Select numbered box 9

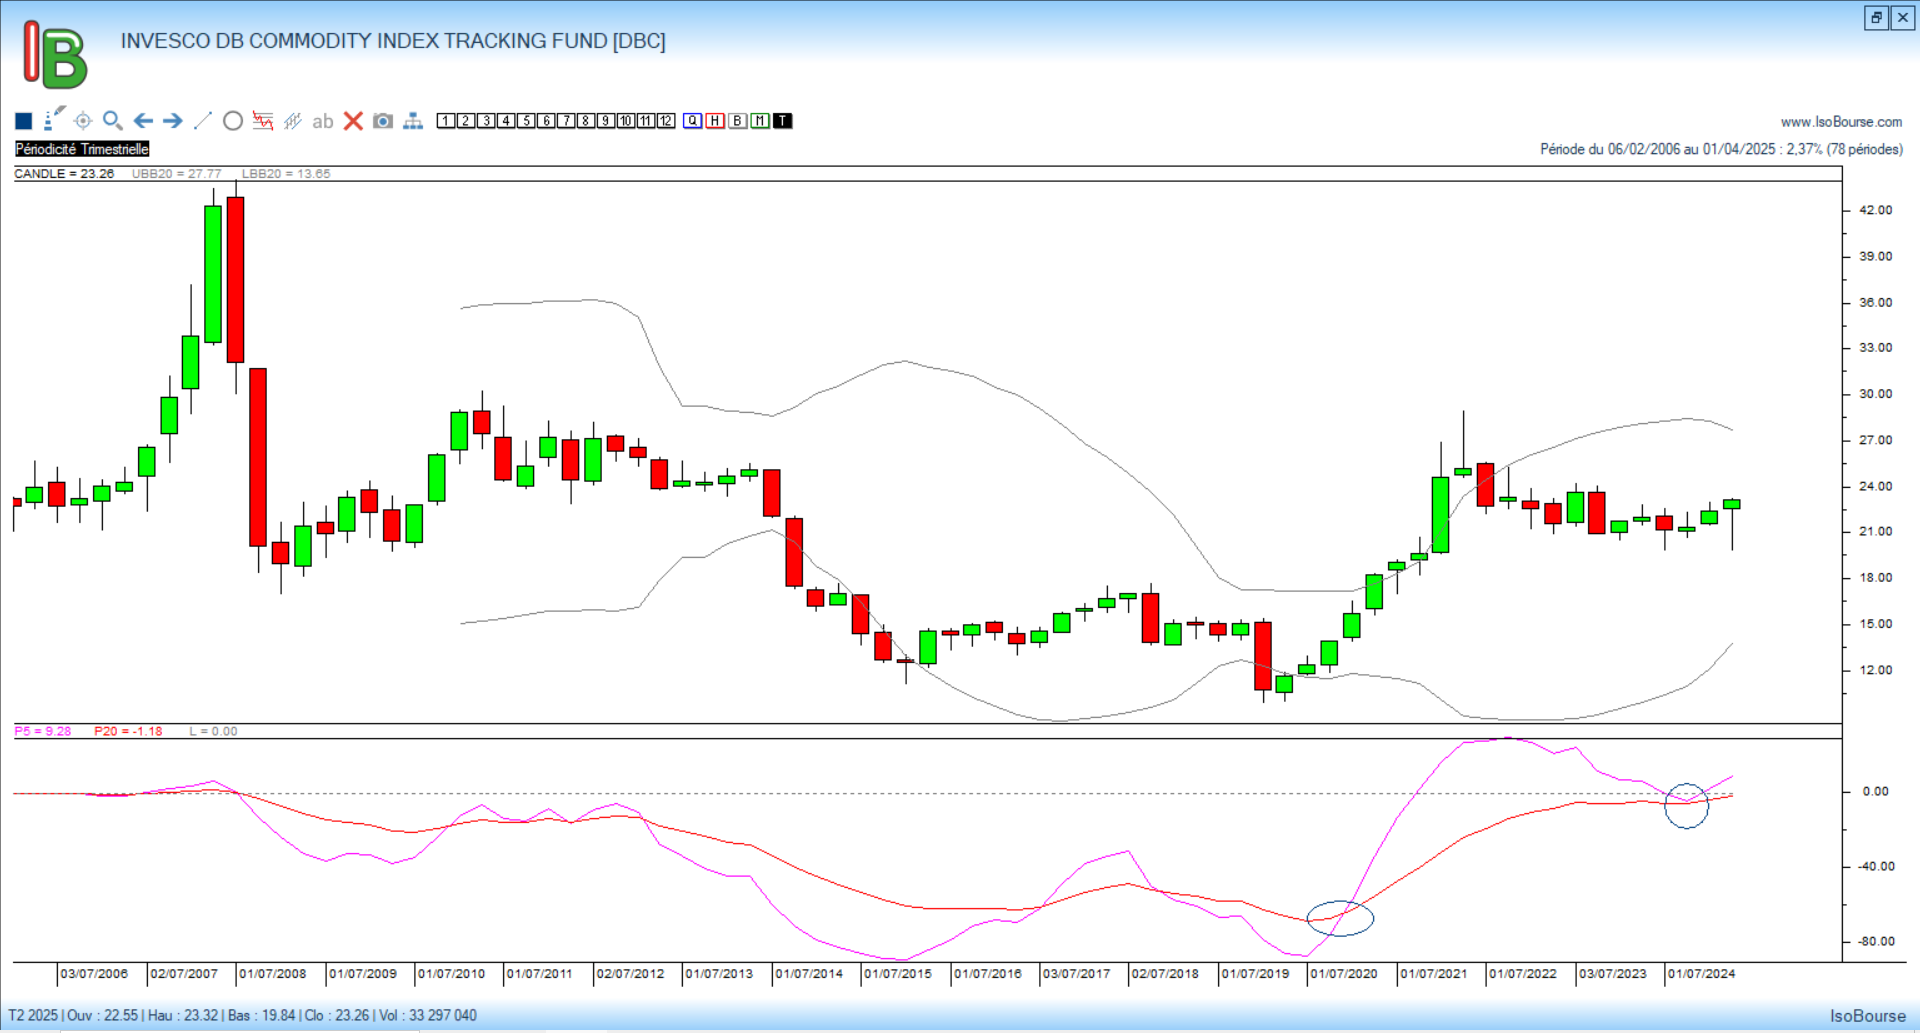[606, 121]
